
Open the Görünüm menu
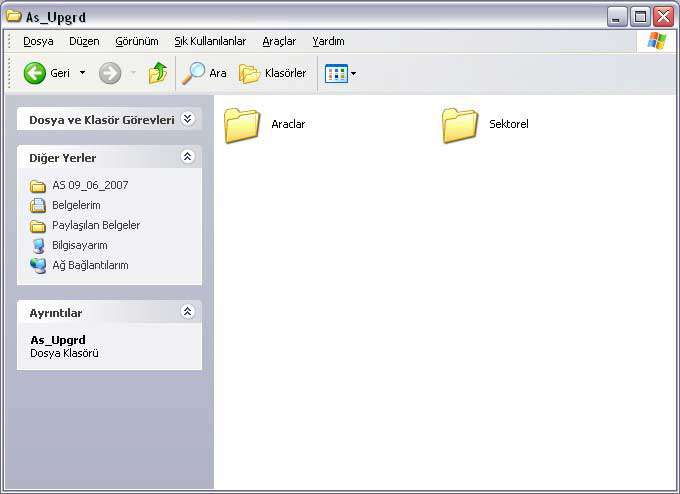[x=137, y=41]
